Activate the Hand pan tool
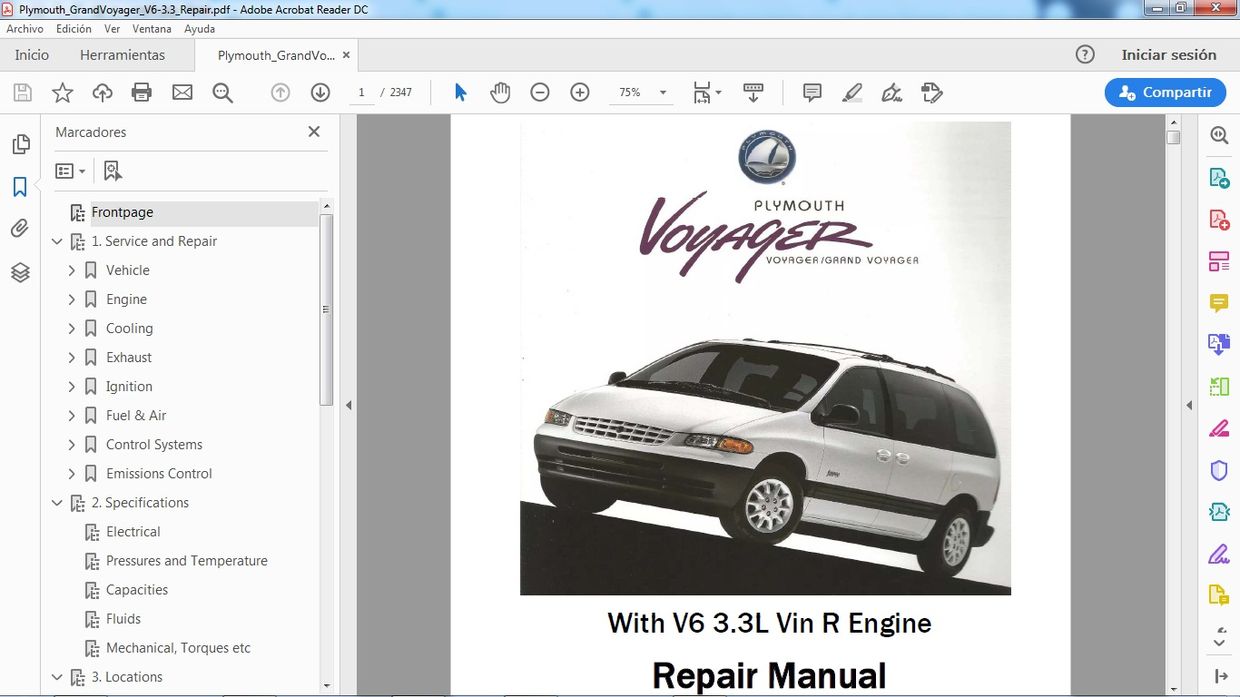The height and width of the screenshot is (697, 1240). 500,92
